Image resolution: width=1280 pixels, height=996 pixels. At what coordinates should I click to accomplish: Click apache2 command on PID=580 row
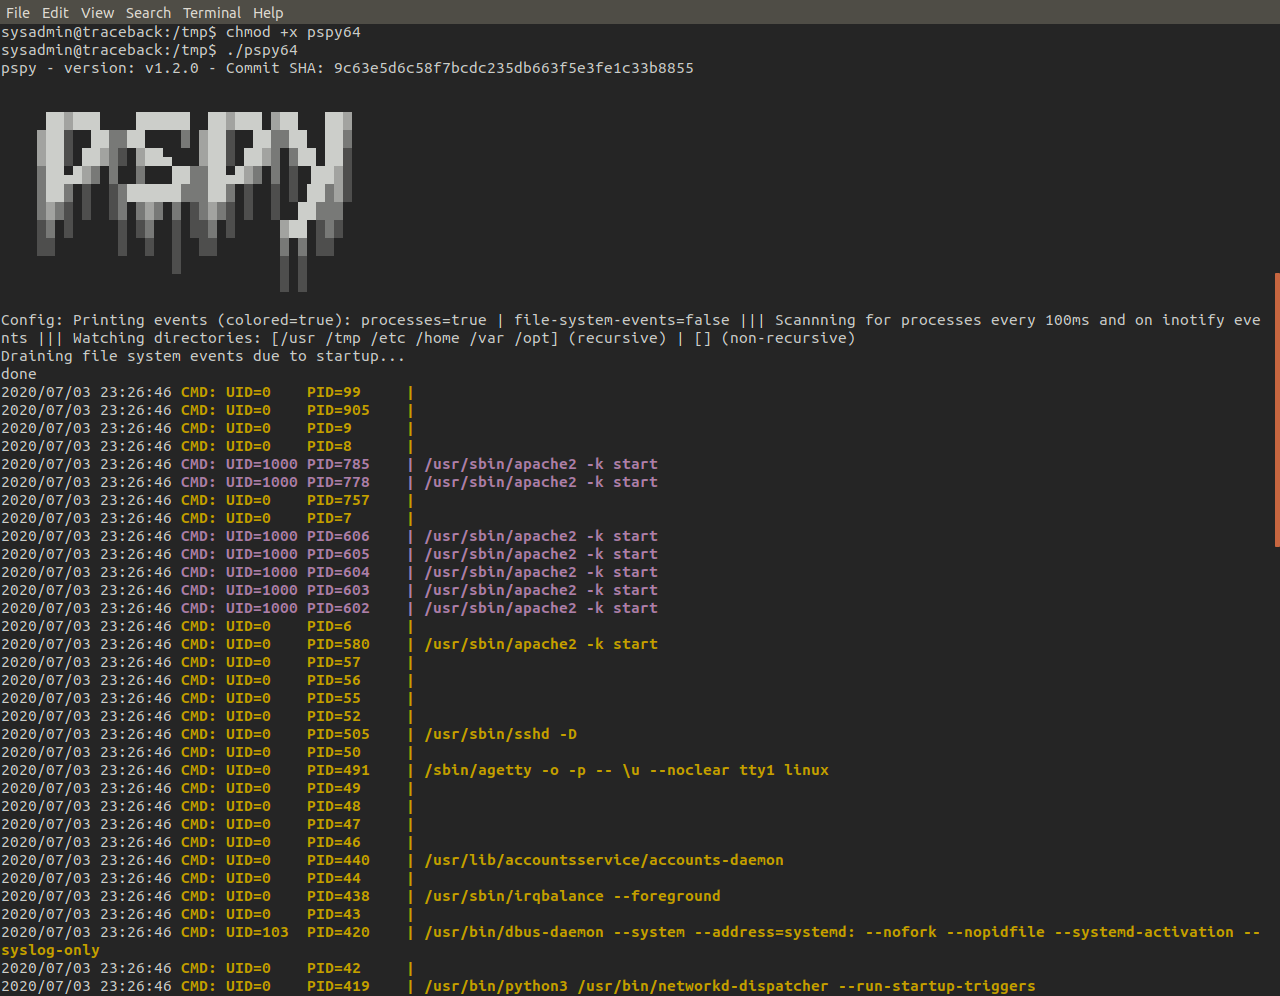[x=541, y=644]
